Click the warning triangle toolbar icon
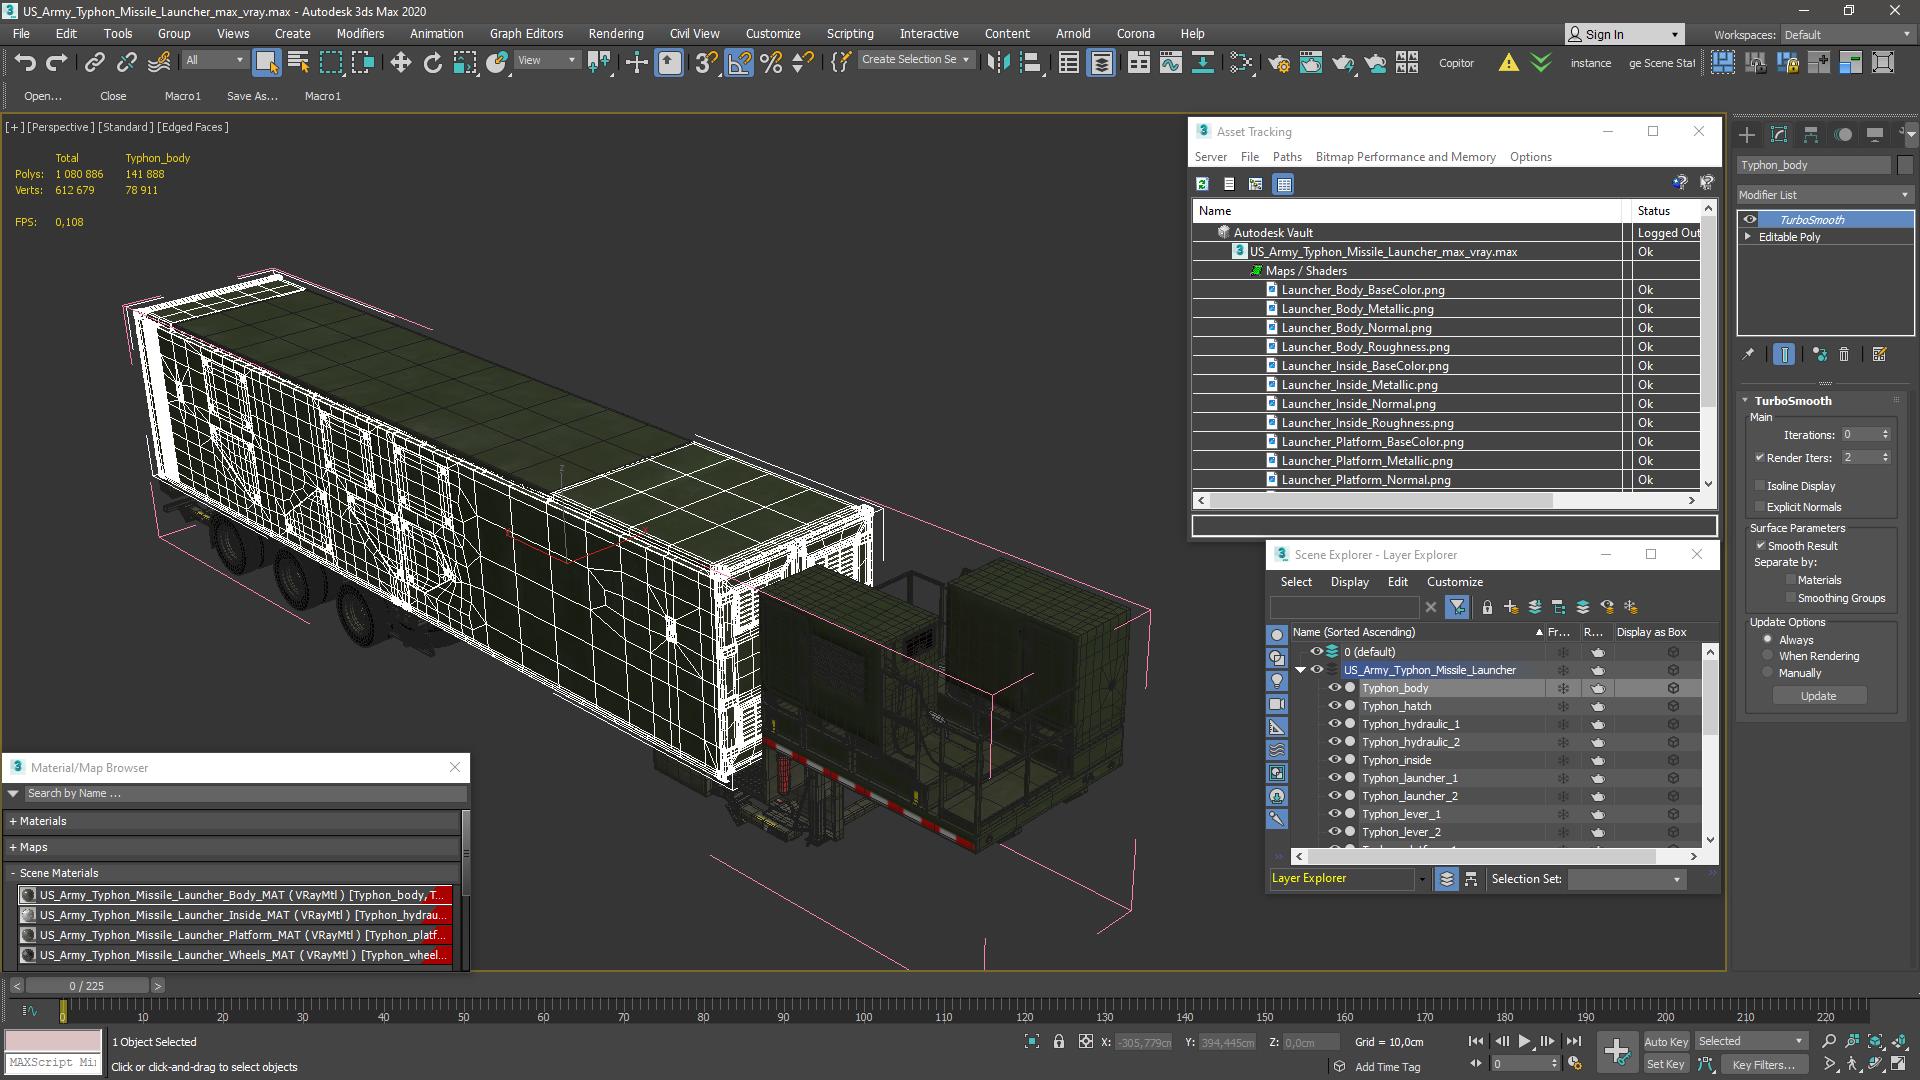1920x1080 pixels. click(1508, 62)
